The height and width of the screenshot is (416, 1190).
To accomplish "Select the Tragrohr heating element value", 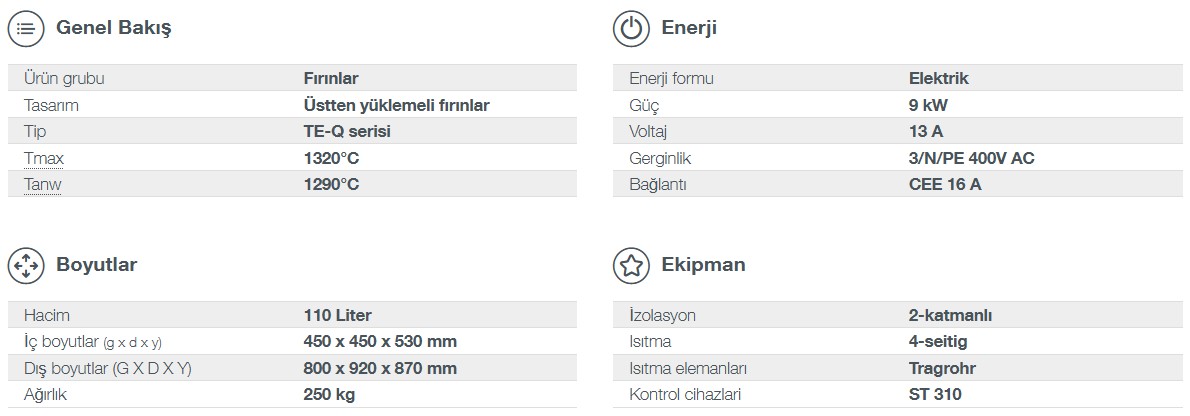I will [x=942, y=368].
